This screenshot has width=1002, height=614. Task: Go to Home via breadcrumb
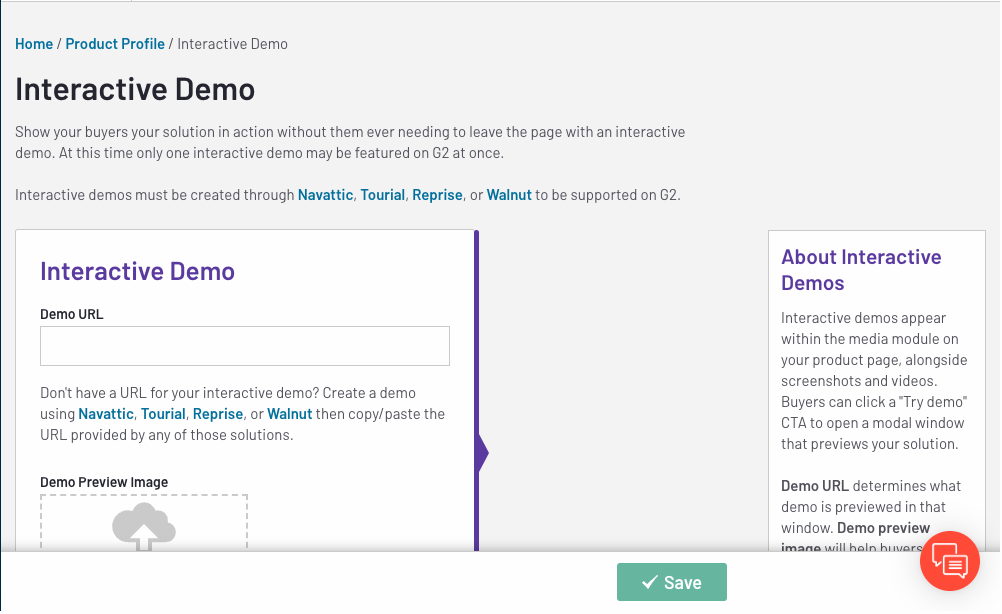(34, 44)
